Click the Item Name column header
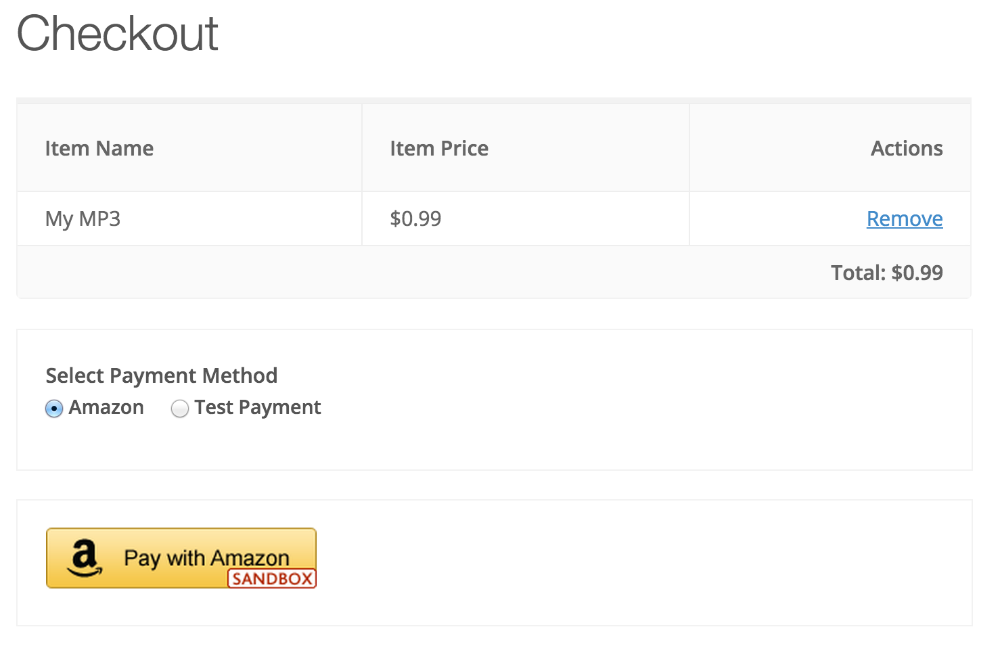Image resolution: width=1000 pixels, height=648 pixels. click(99, 147)
